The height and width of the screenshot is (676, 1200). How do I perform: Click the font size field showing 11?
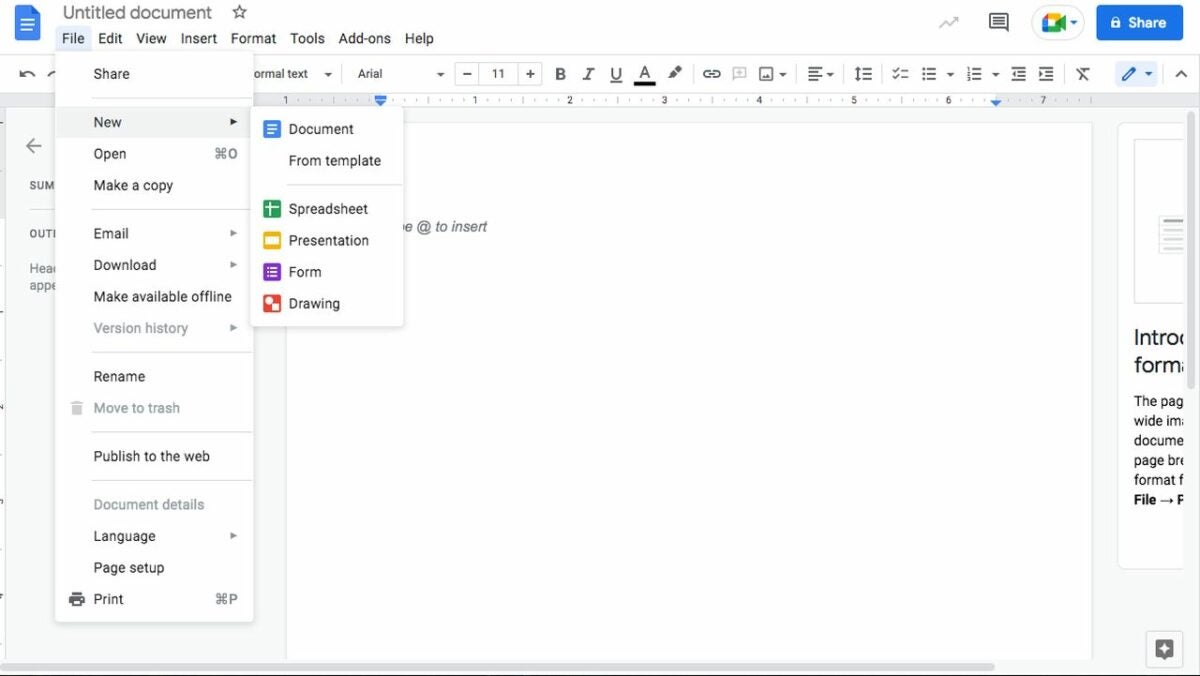(x=498, y=74)
